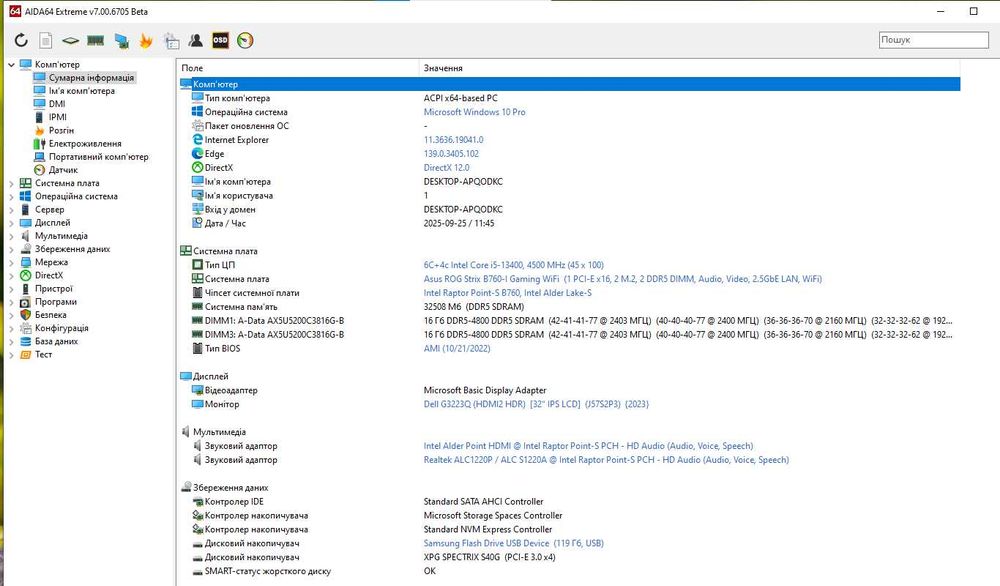
Task: Click the memory module toolbar icon
Action: (x=96, y=40)
